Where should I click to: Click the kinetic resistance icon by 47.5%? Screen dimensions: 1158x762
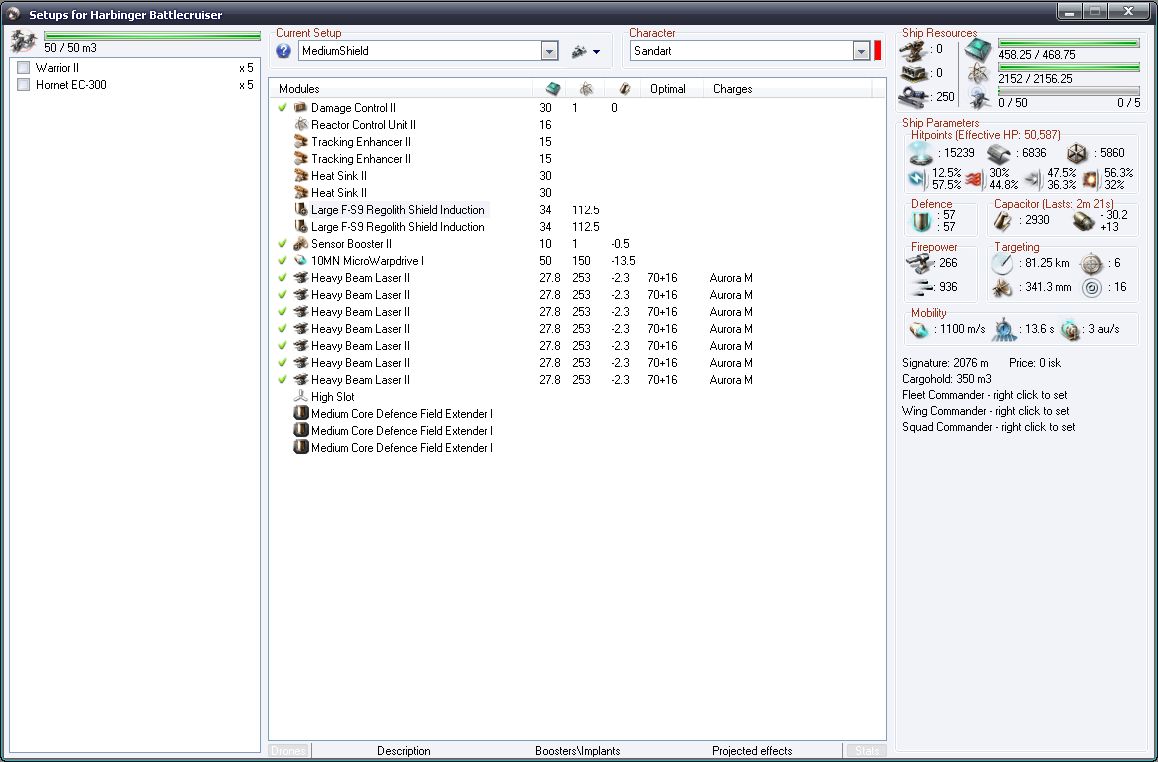coord(1033,179)
